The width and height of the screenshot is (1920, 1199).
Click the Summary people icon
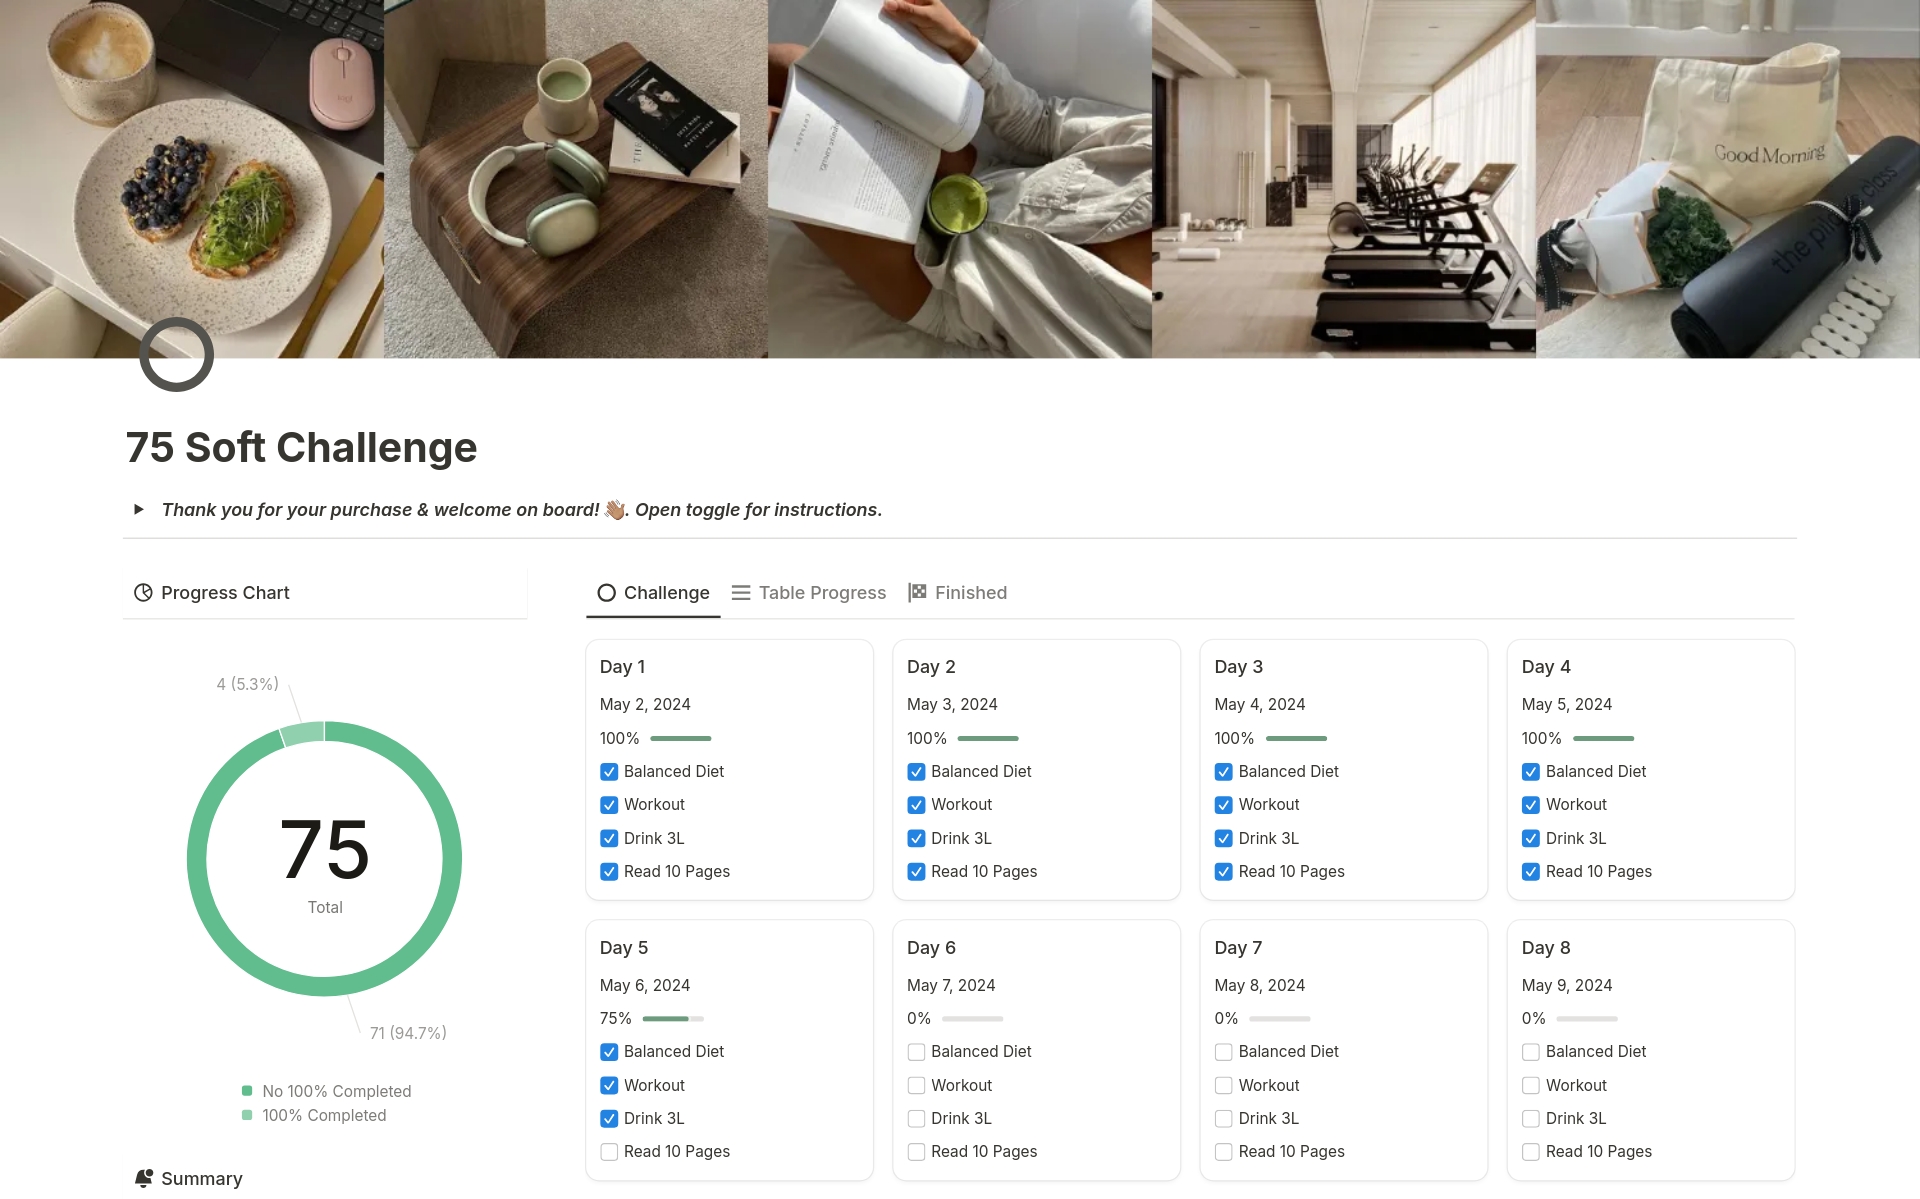coord(143,1178)
